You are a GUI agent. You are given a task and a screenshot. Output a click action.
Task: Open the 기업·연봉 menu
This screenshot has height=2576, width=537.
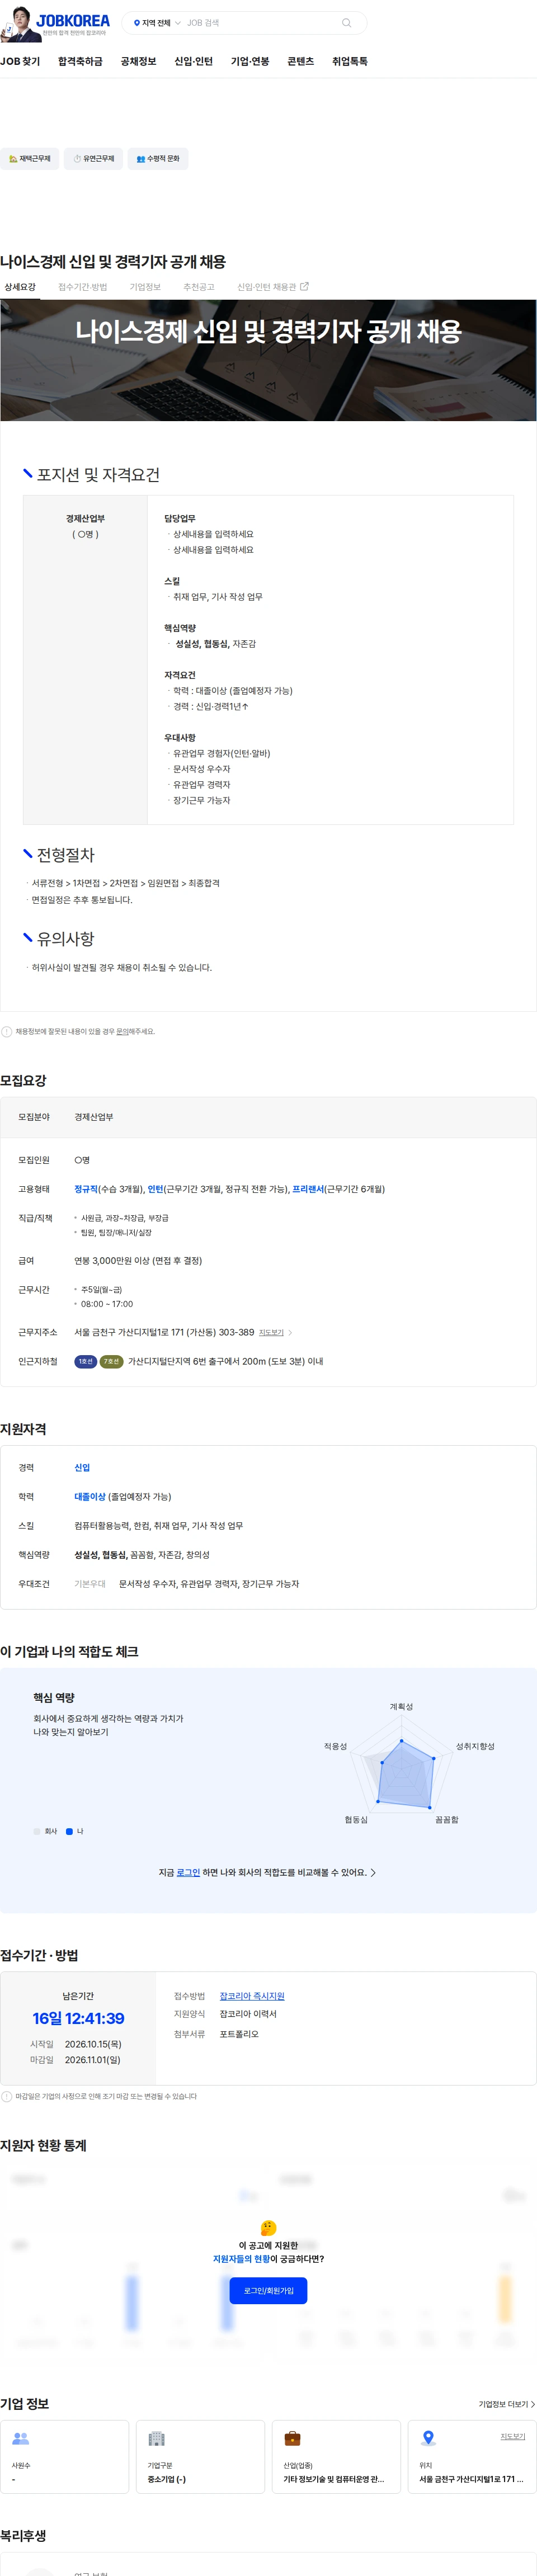(250, 61)
